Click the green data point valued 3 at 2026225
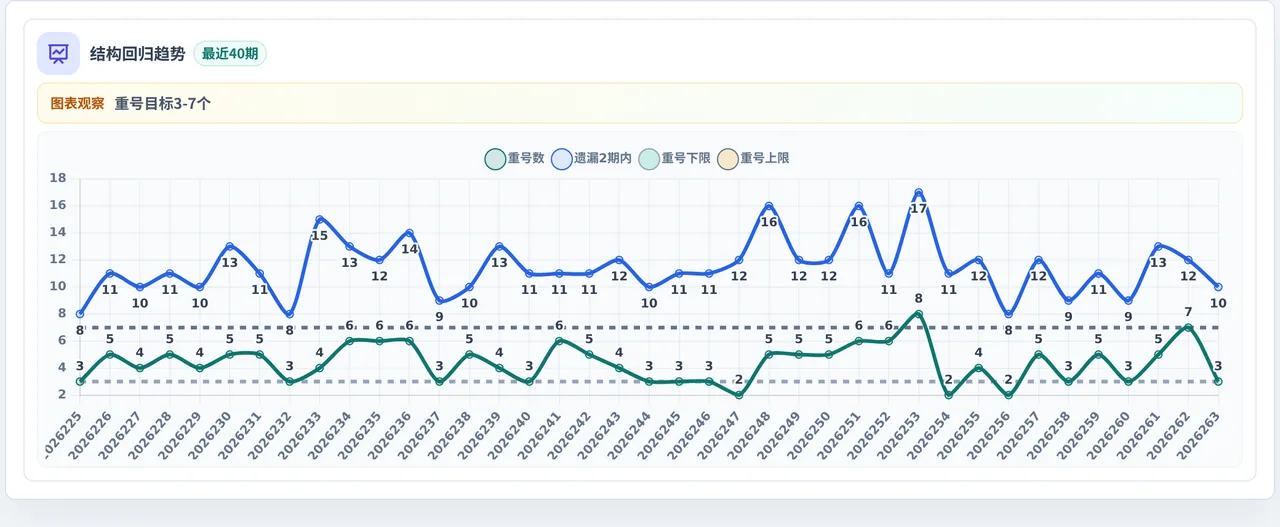This screenshot has height=527, width=1280. [x=80, y=382]
